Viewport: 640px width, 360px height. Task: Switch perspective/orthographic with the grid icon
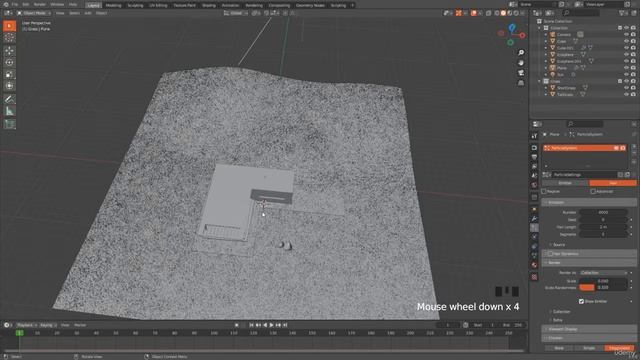pyautogui.click(x=521, y=83)
